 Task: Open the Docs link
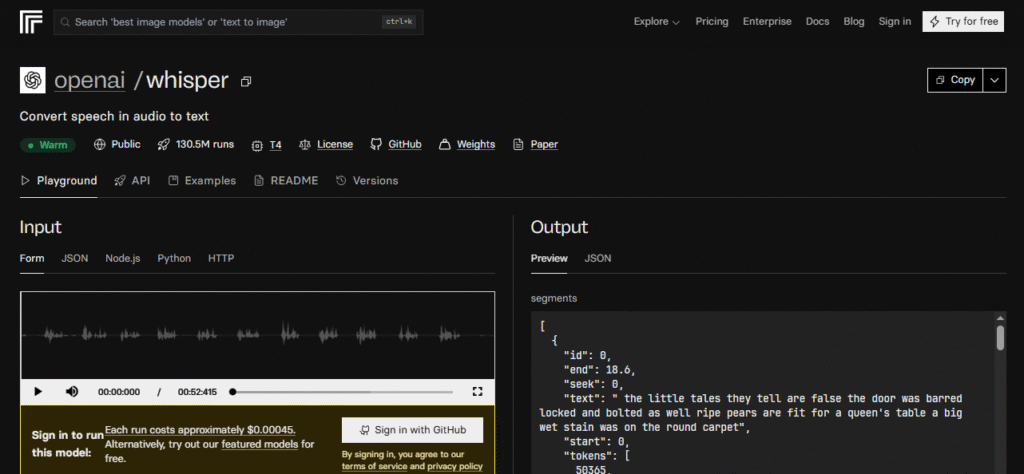[x=818, y=22]
